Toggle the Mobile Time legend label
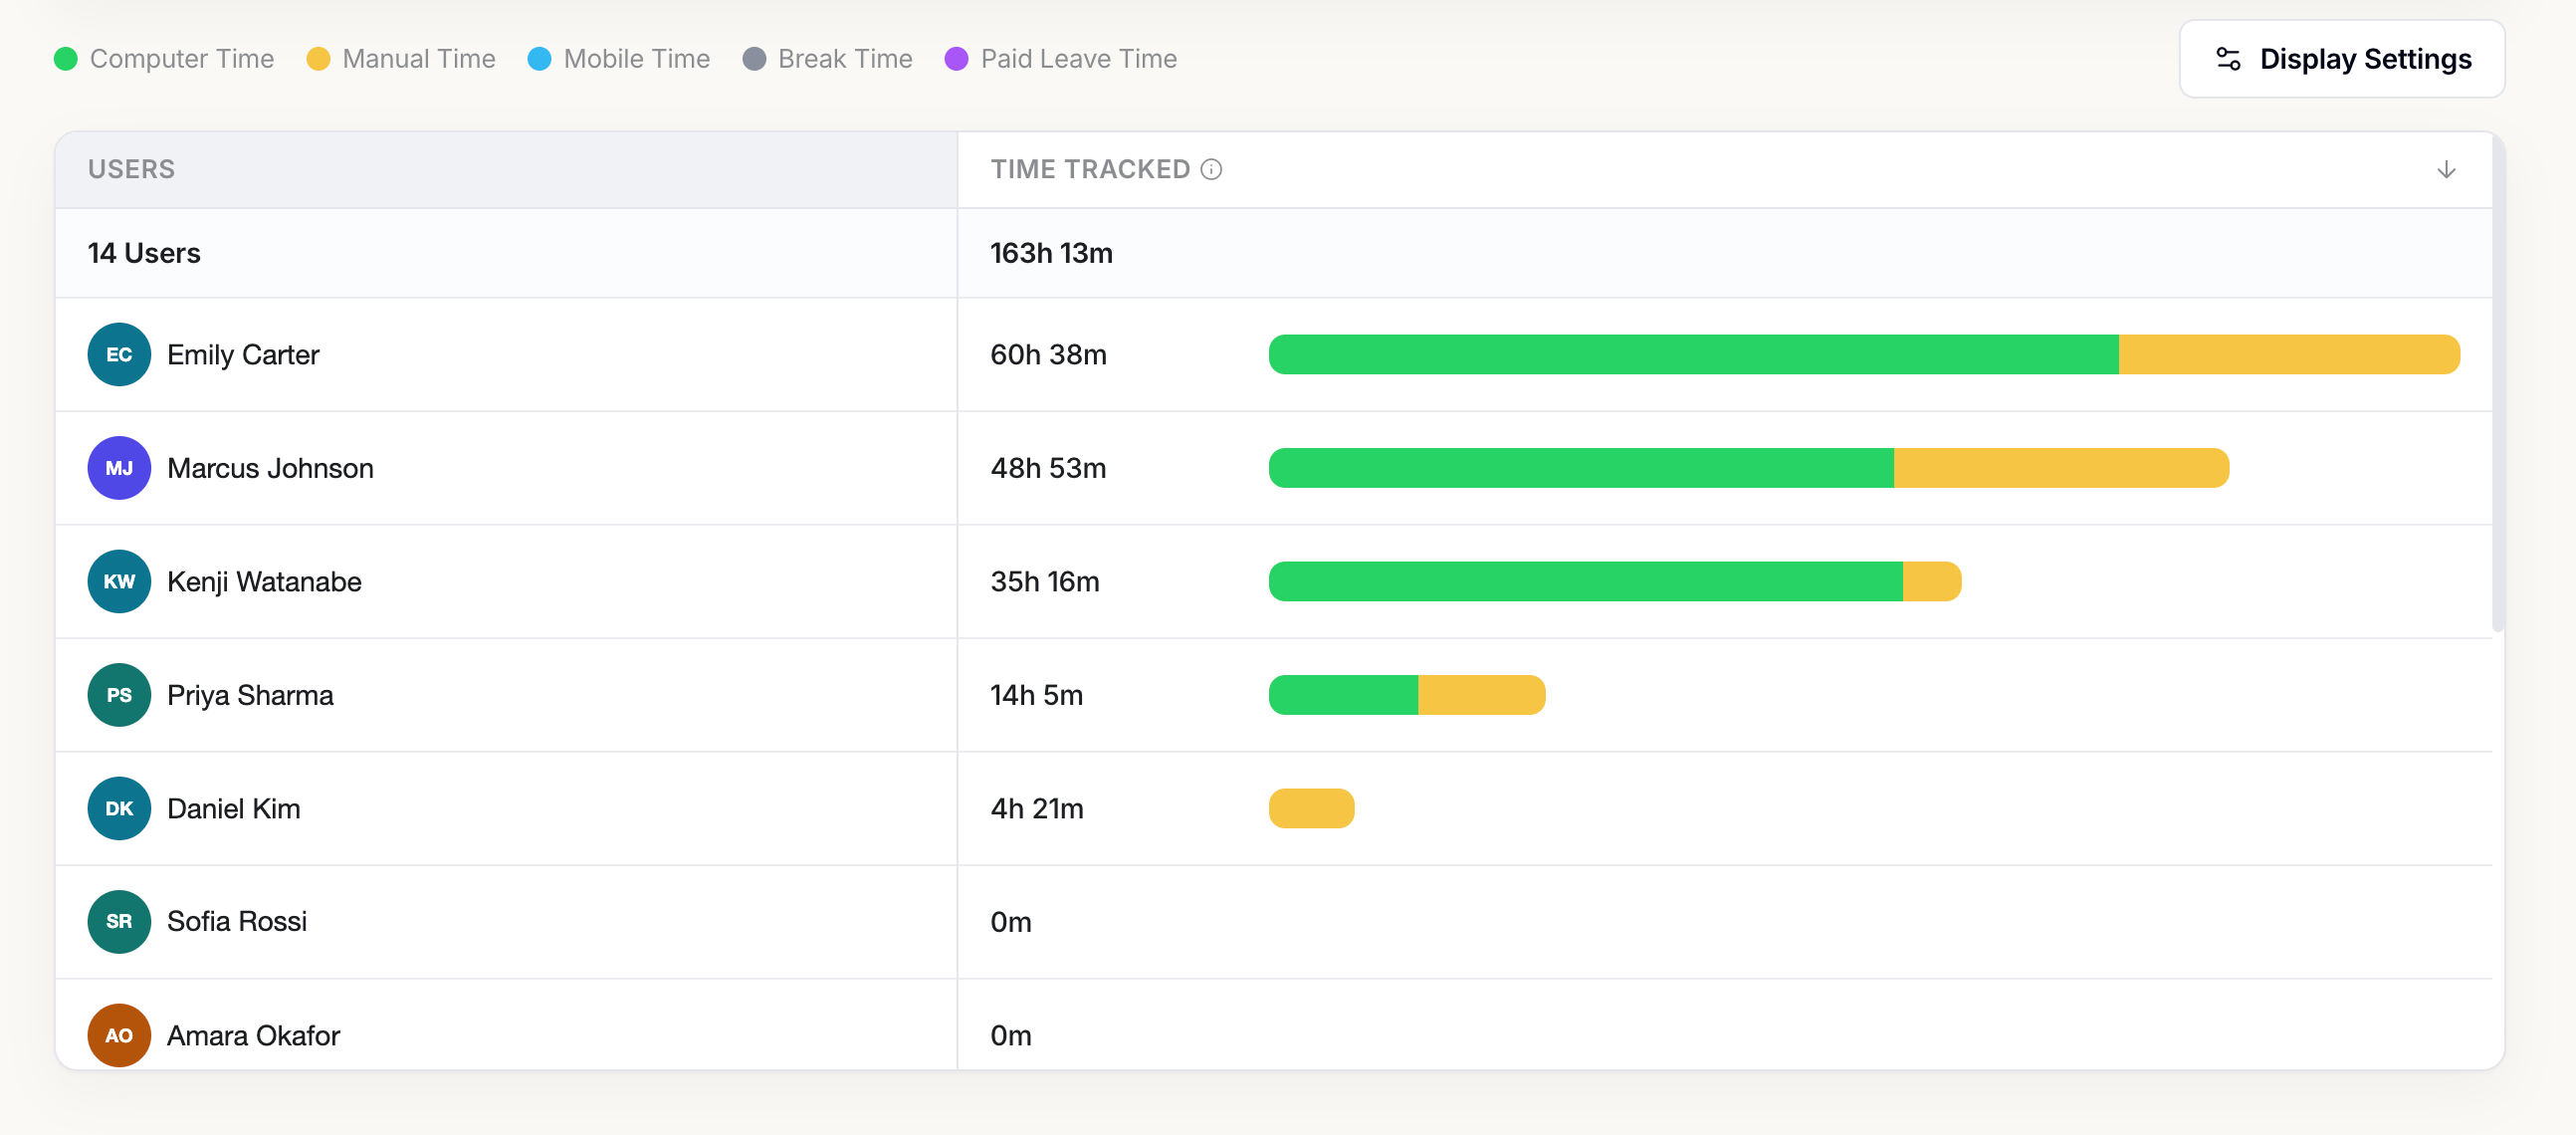The image size is (2576, 1135). click(x=637, y=59)
